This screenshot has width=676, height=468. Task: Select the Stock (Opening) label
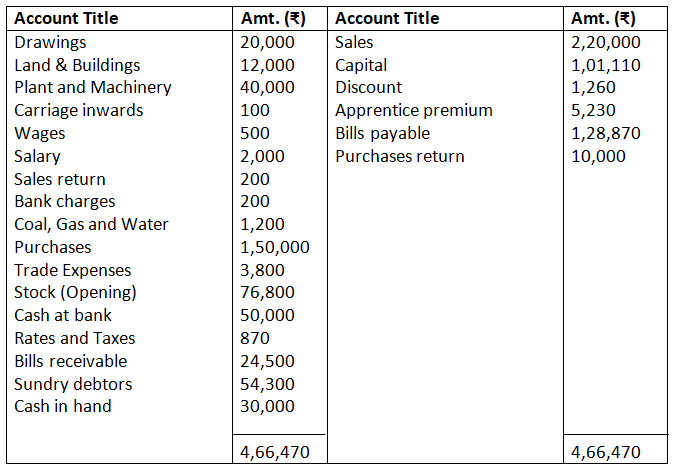[75, 293]
